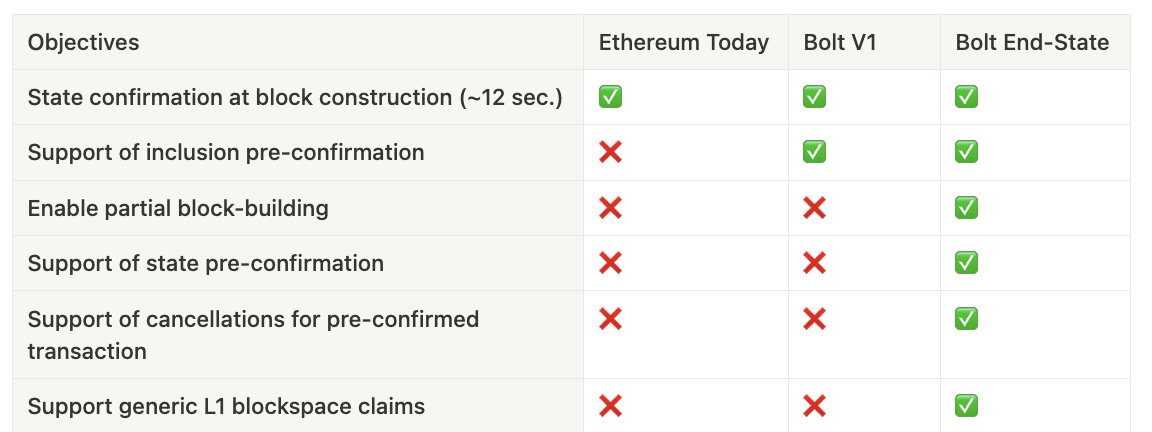Click 'Support of cancellations for pre-confirmed transaction' cell

point(298,334)
